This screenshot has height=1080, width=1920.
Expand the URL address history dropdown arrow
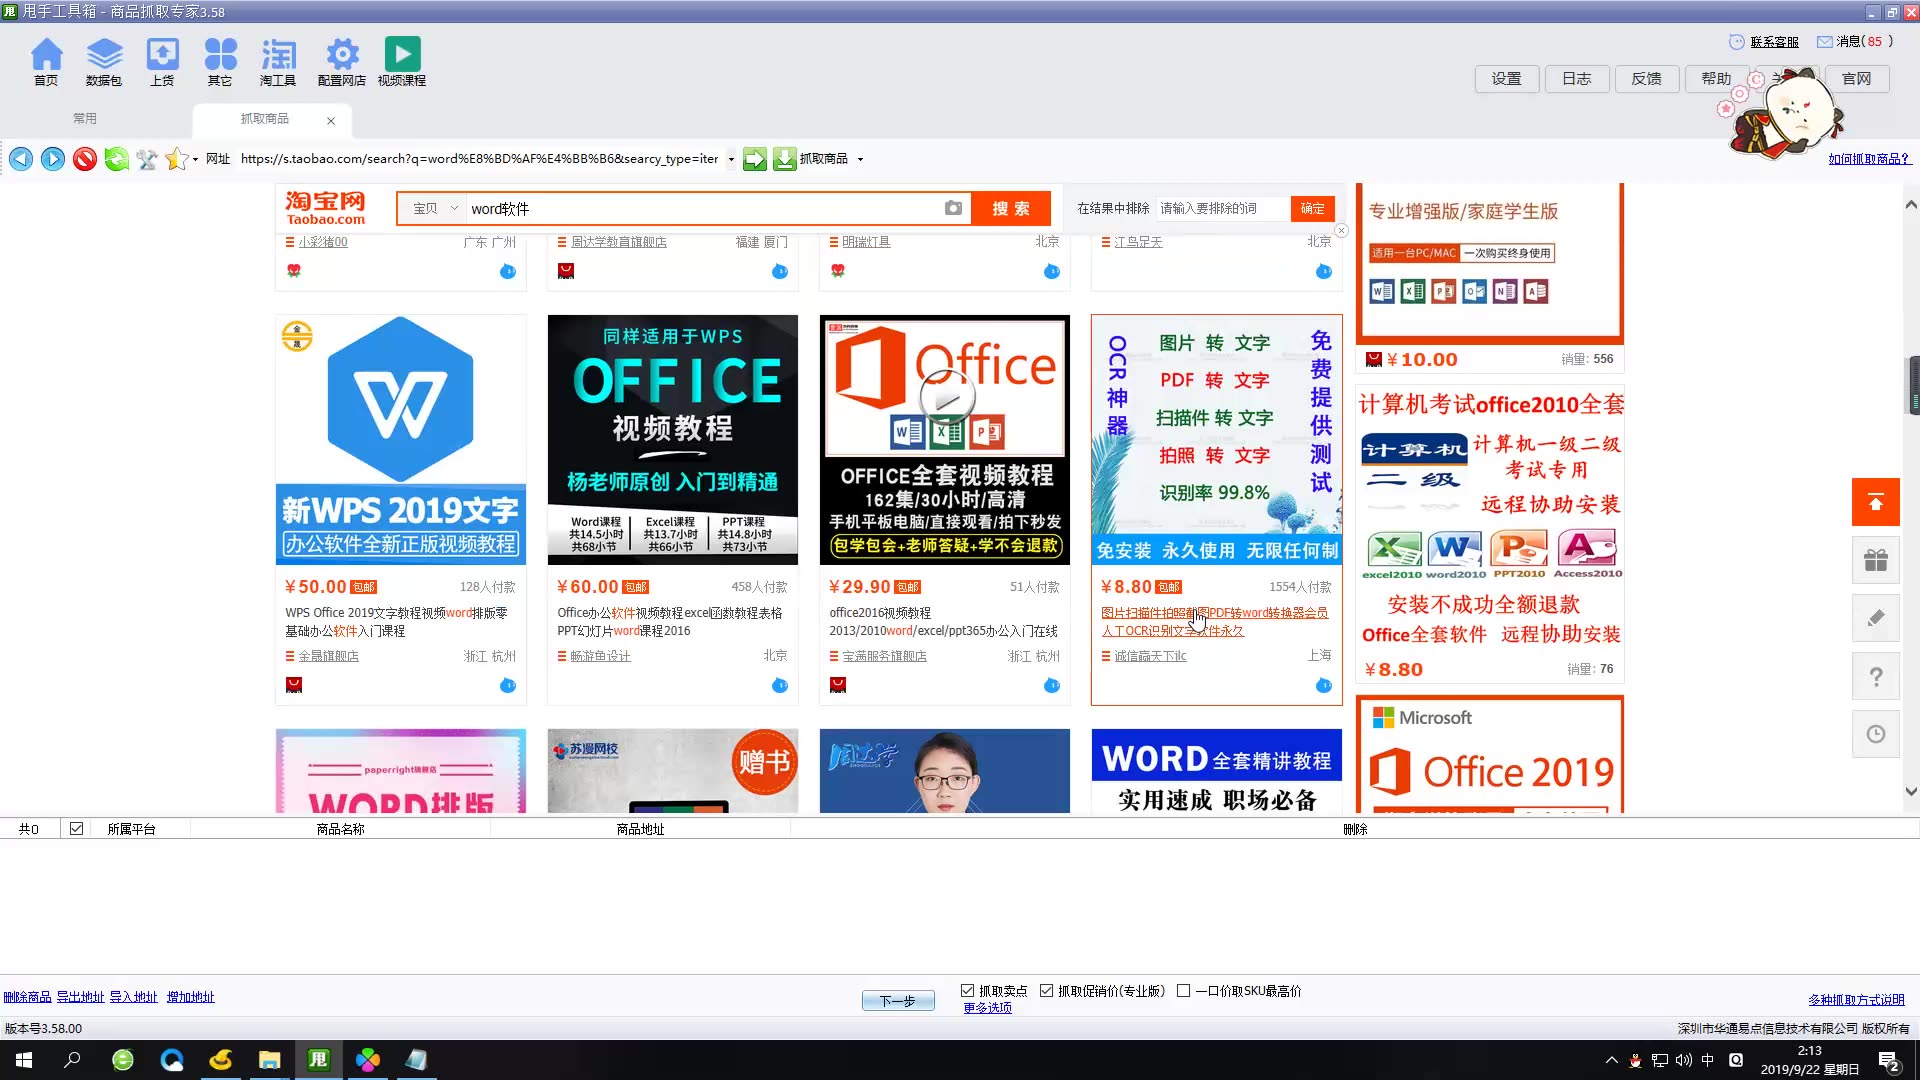(x=731, y=159)
